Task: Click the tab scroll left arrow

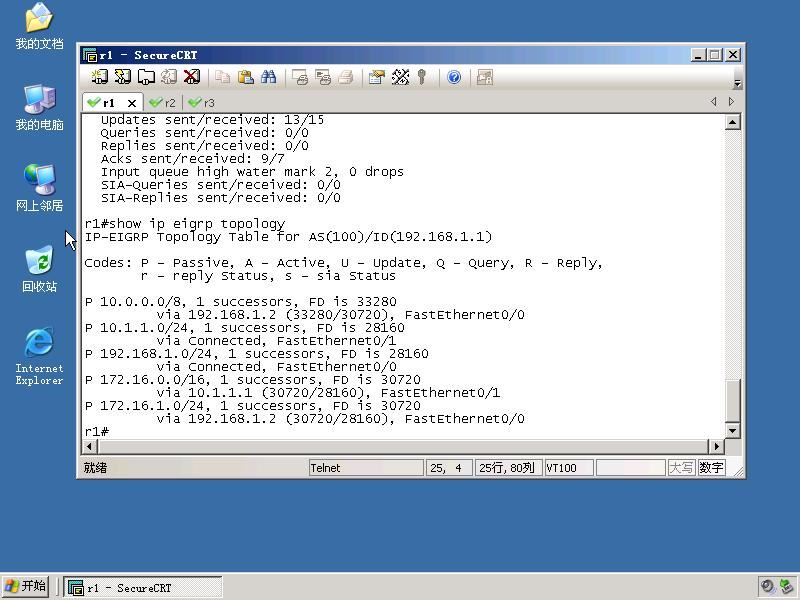Action: coord(714,102)
